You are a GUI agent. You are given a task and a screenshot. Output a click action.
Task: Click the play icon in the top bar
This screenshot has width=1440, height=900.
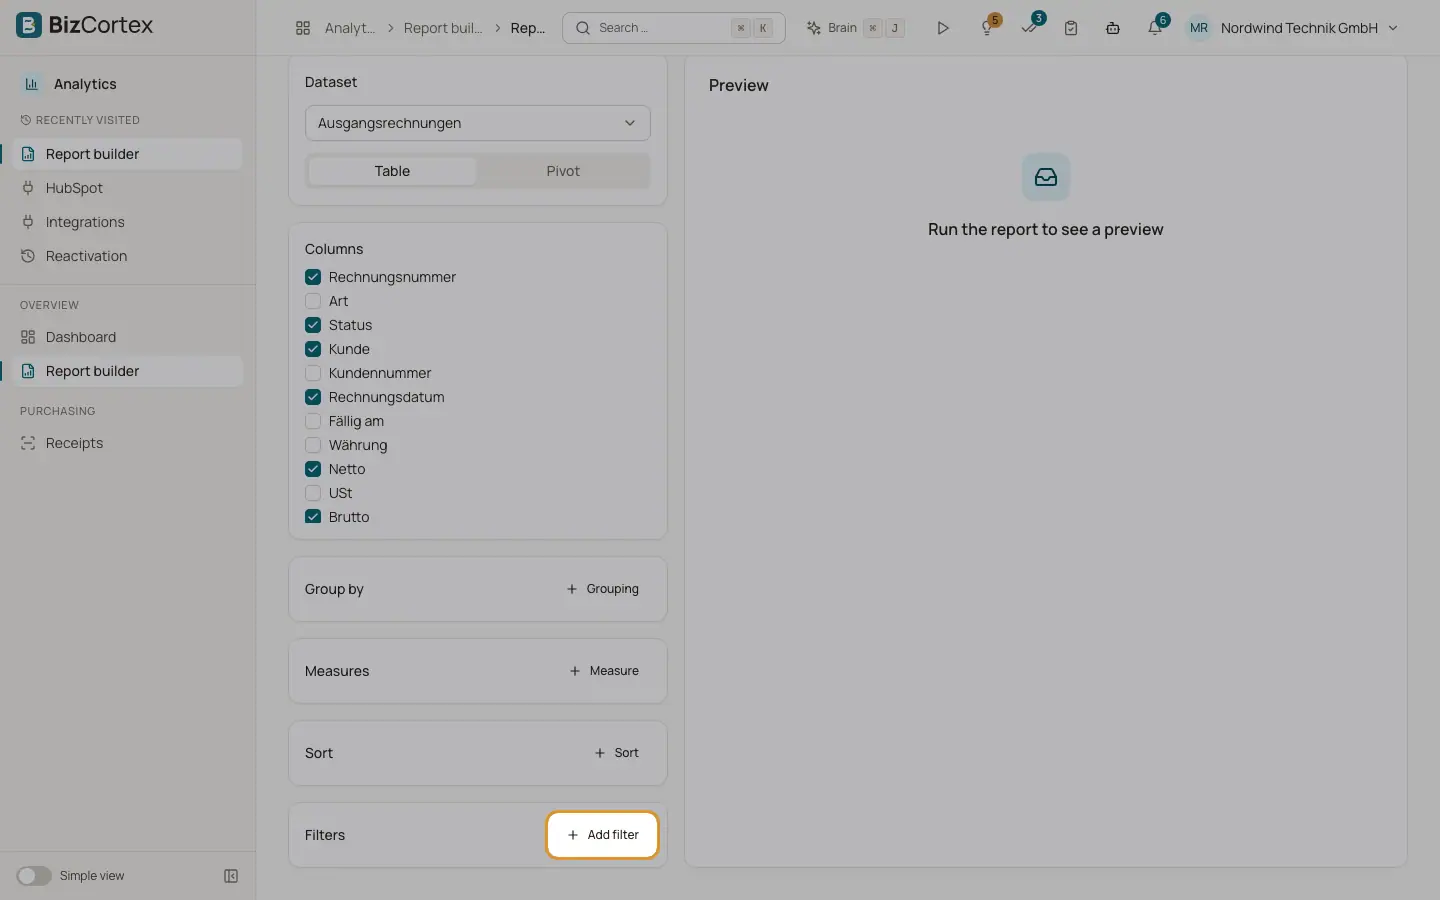pyautogui.click(x=942, y=28)
